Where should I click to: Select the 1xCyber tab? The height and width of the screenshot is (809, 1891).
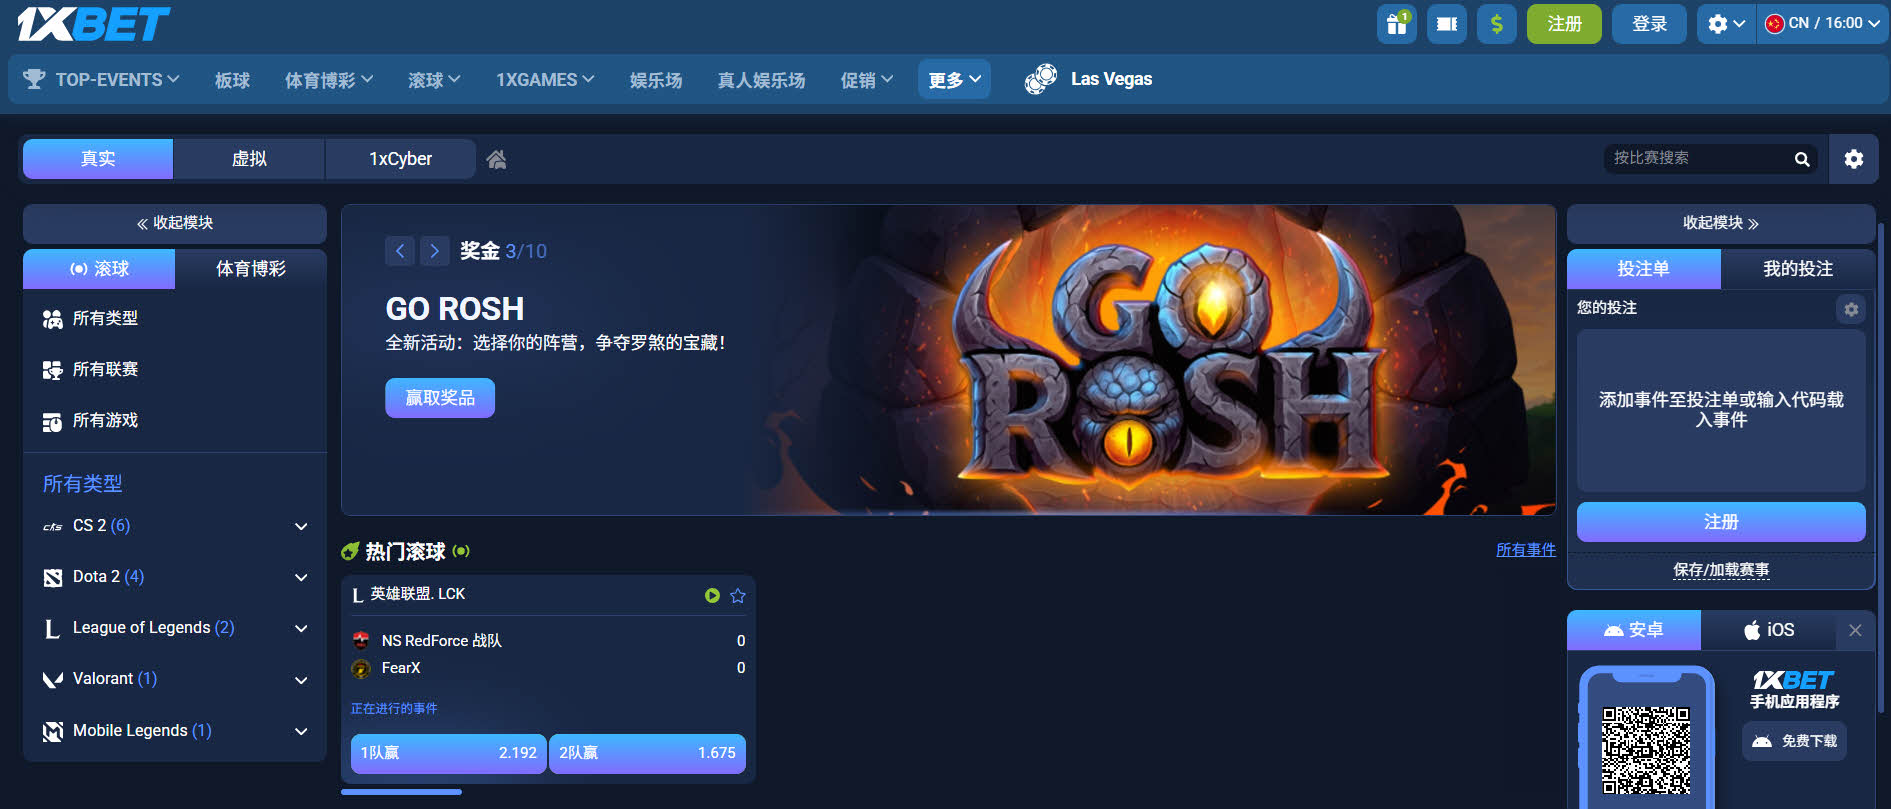coord(400,159)
